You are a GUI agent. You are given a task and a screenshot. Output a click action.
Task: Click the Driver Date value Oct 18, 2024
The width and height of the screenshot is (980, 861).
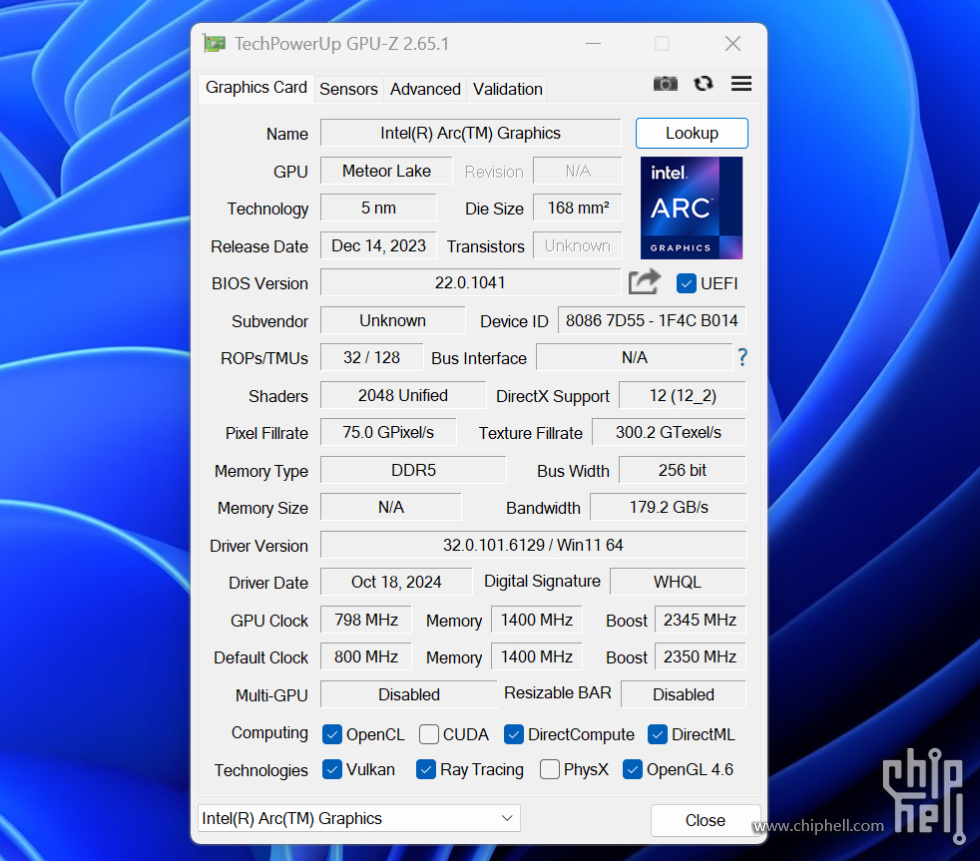[396, 582]
